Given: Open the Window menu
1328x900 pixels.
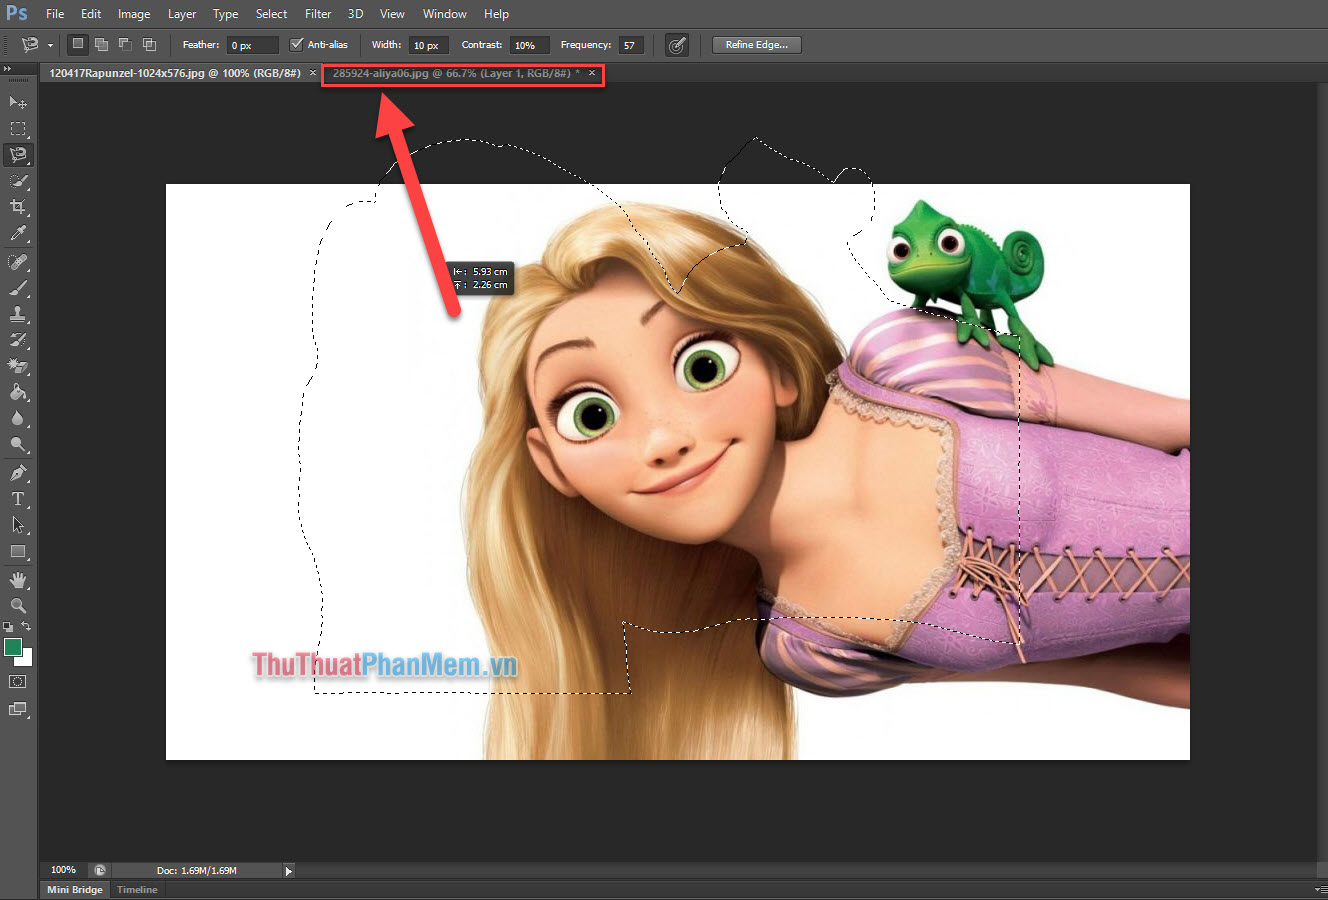Looking at the screenshot, I should [445, 14].
